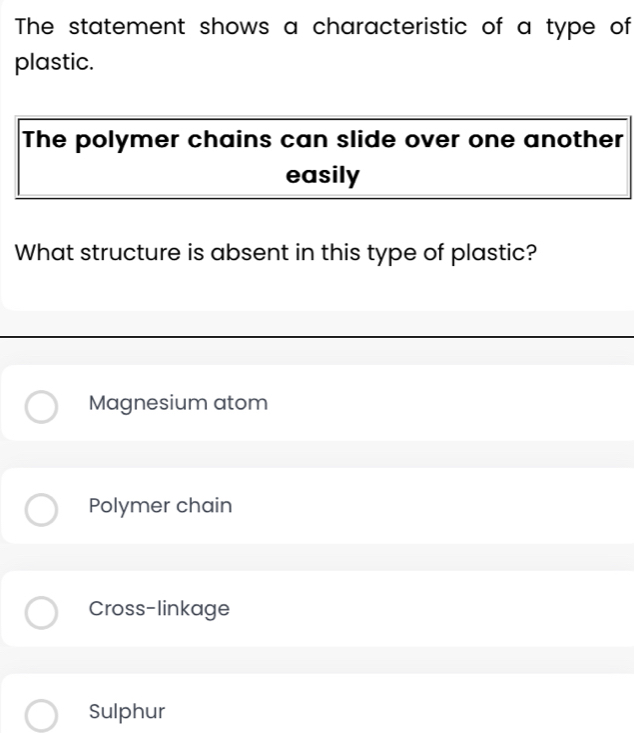Select the Magnesium atom radio button
The width and height of the screenshot is (634, 733).
[x=41, y=407]
